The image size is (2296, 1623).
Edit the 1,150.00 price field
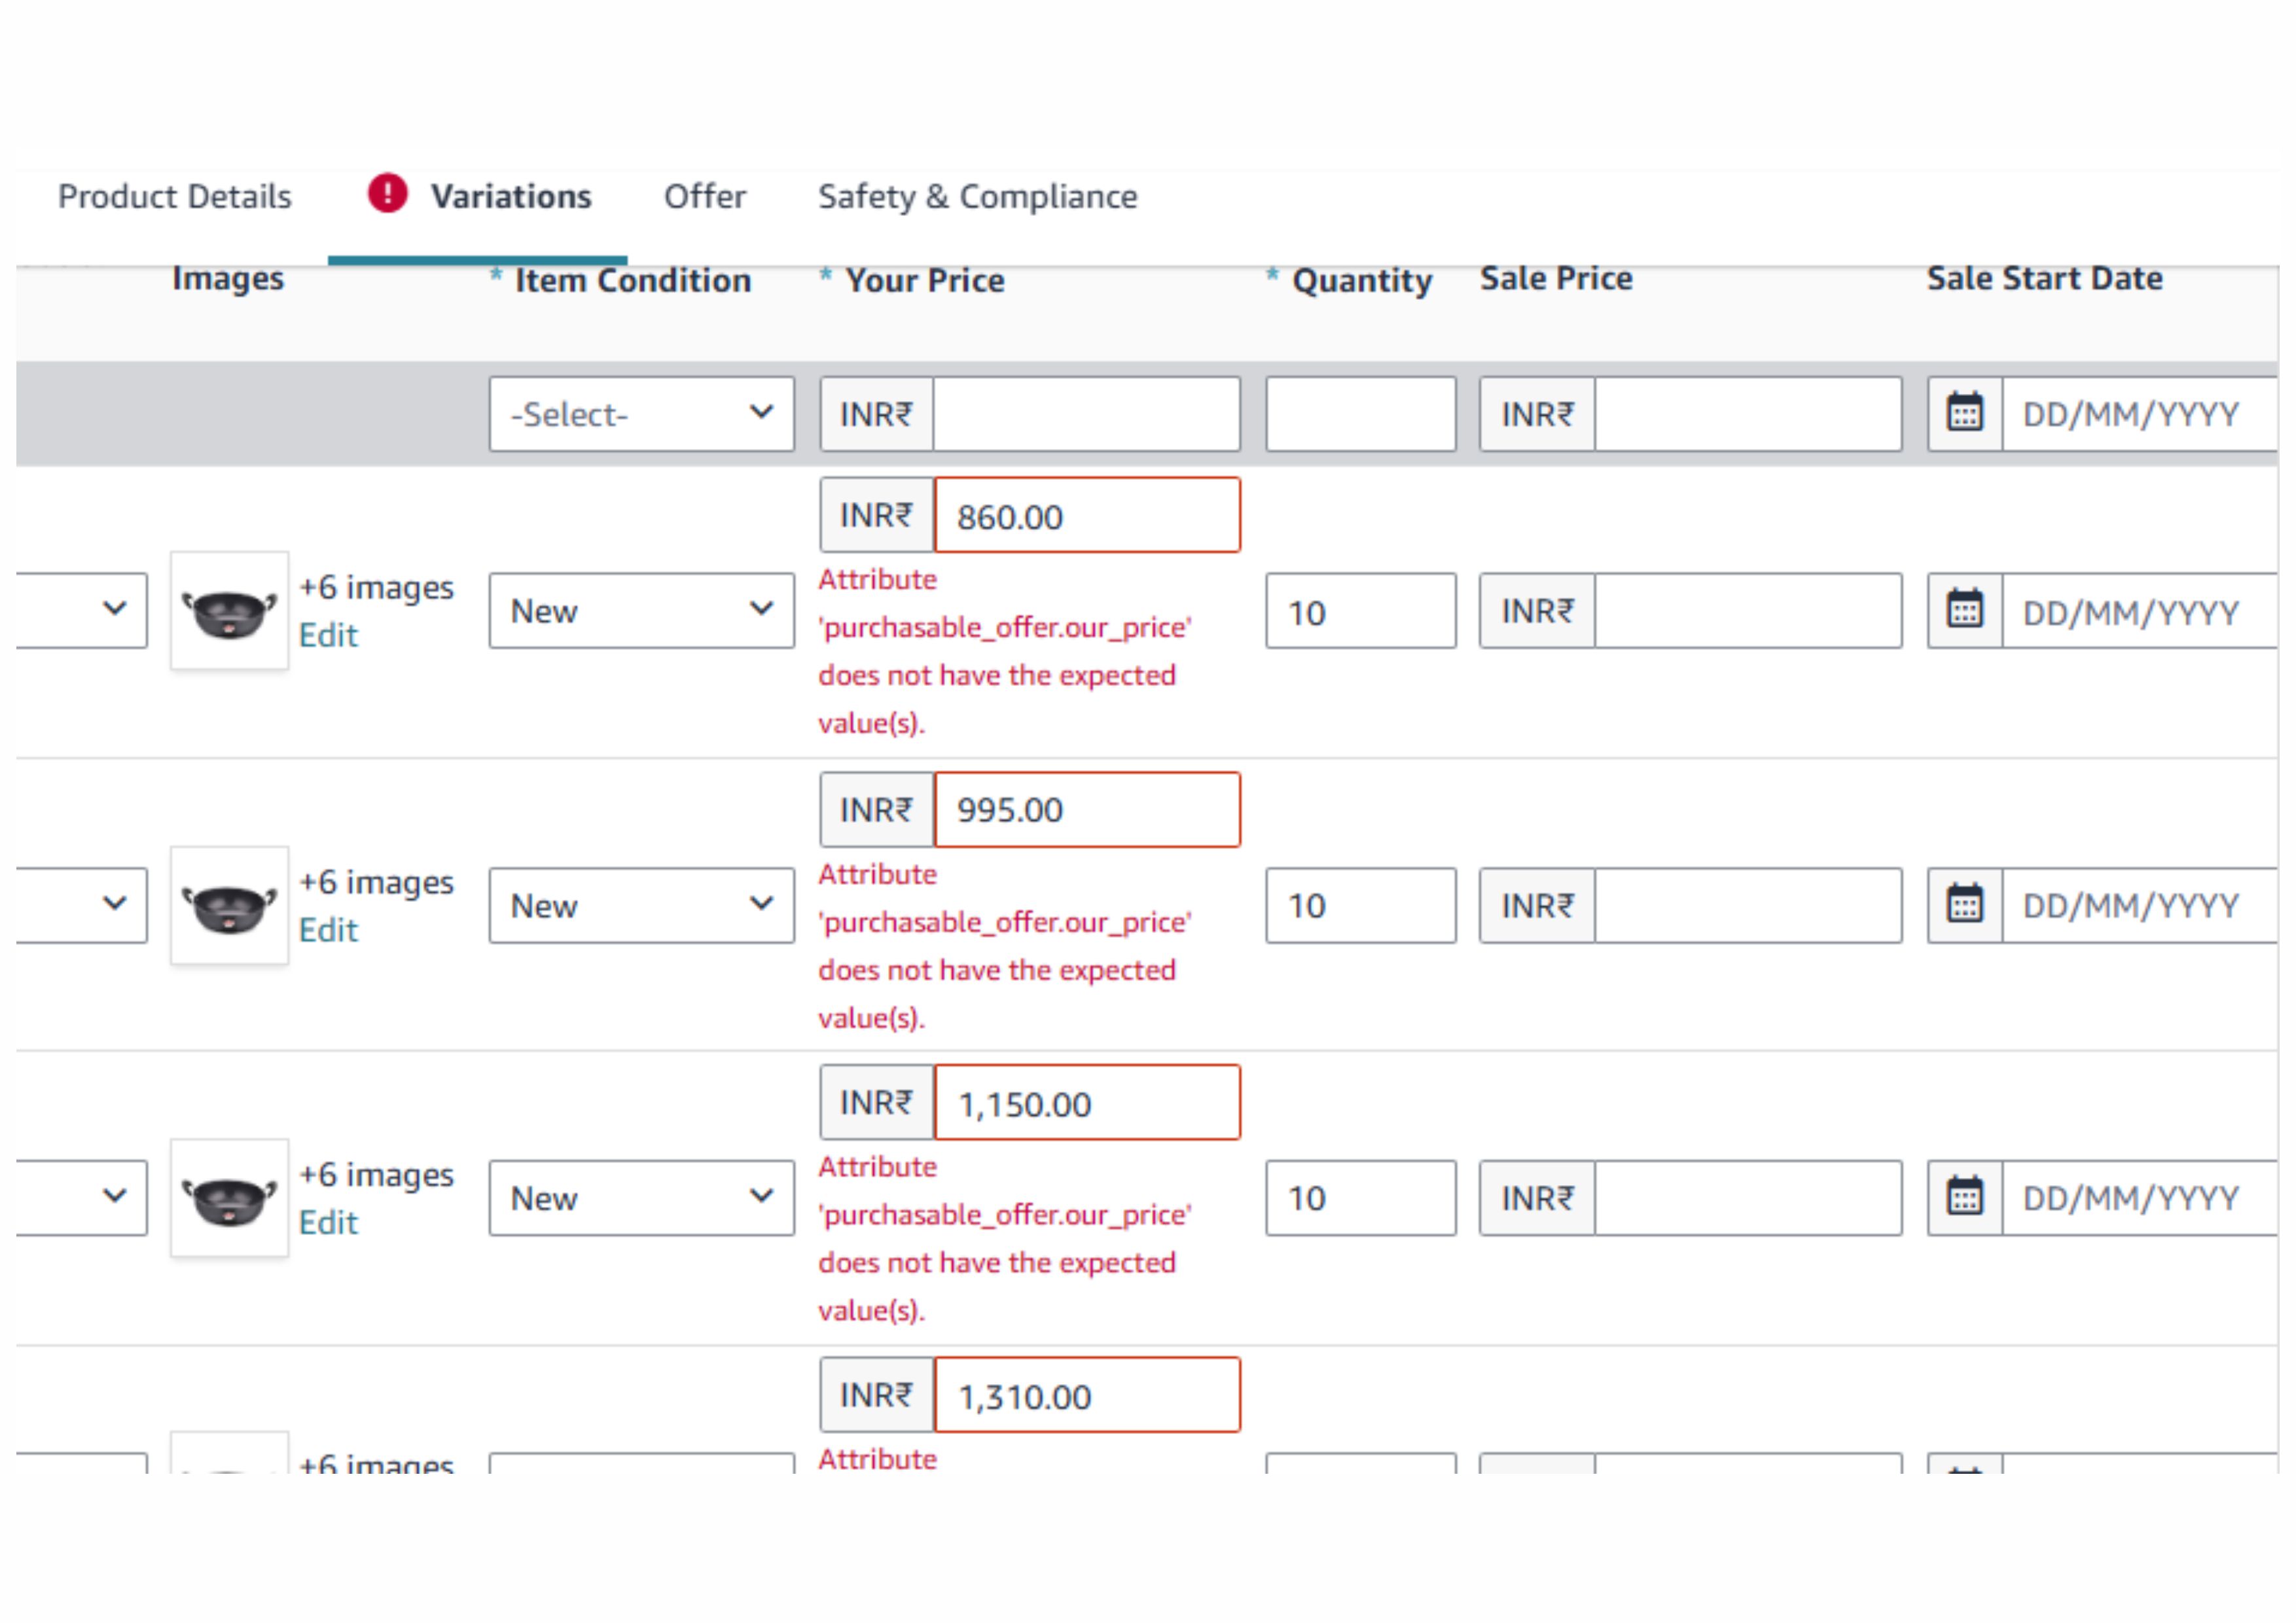(x=1087, y=1103)
